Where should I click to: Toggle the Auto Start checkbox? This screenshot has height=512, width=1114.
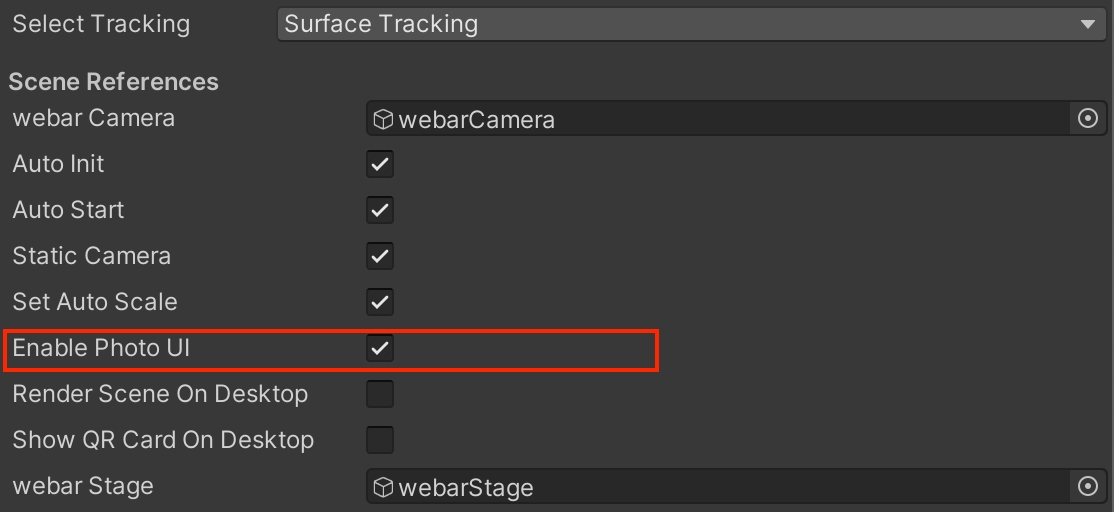pyautogui.click(x=380, y=211)
